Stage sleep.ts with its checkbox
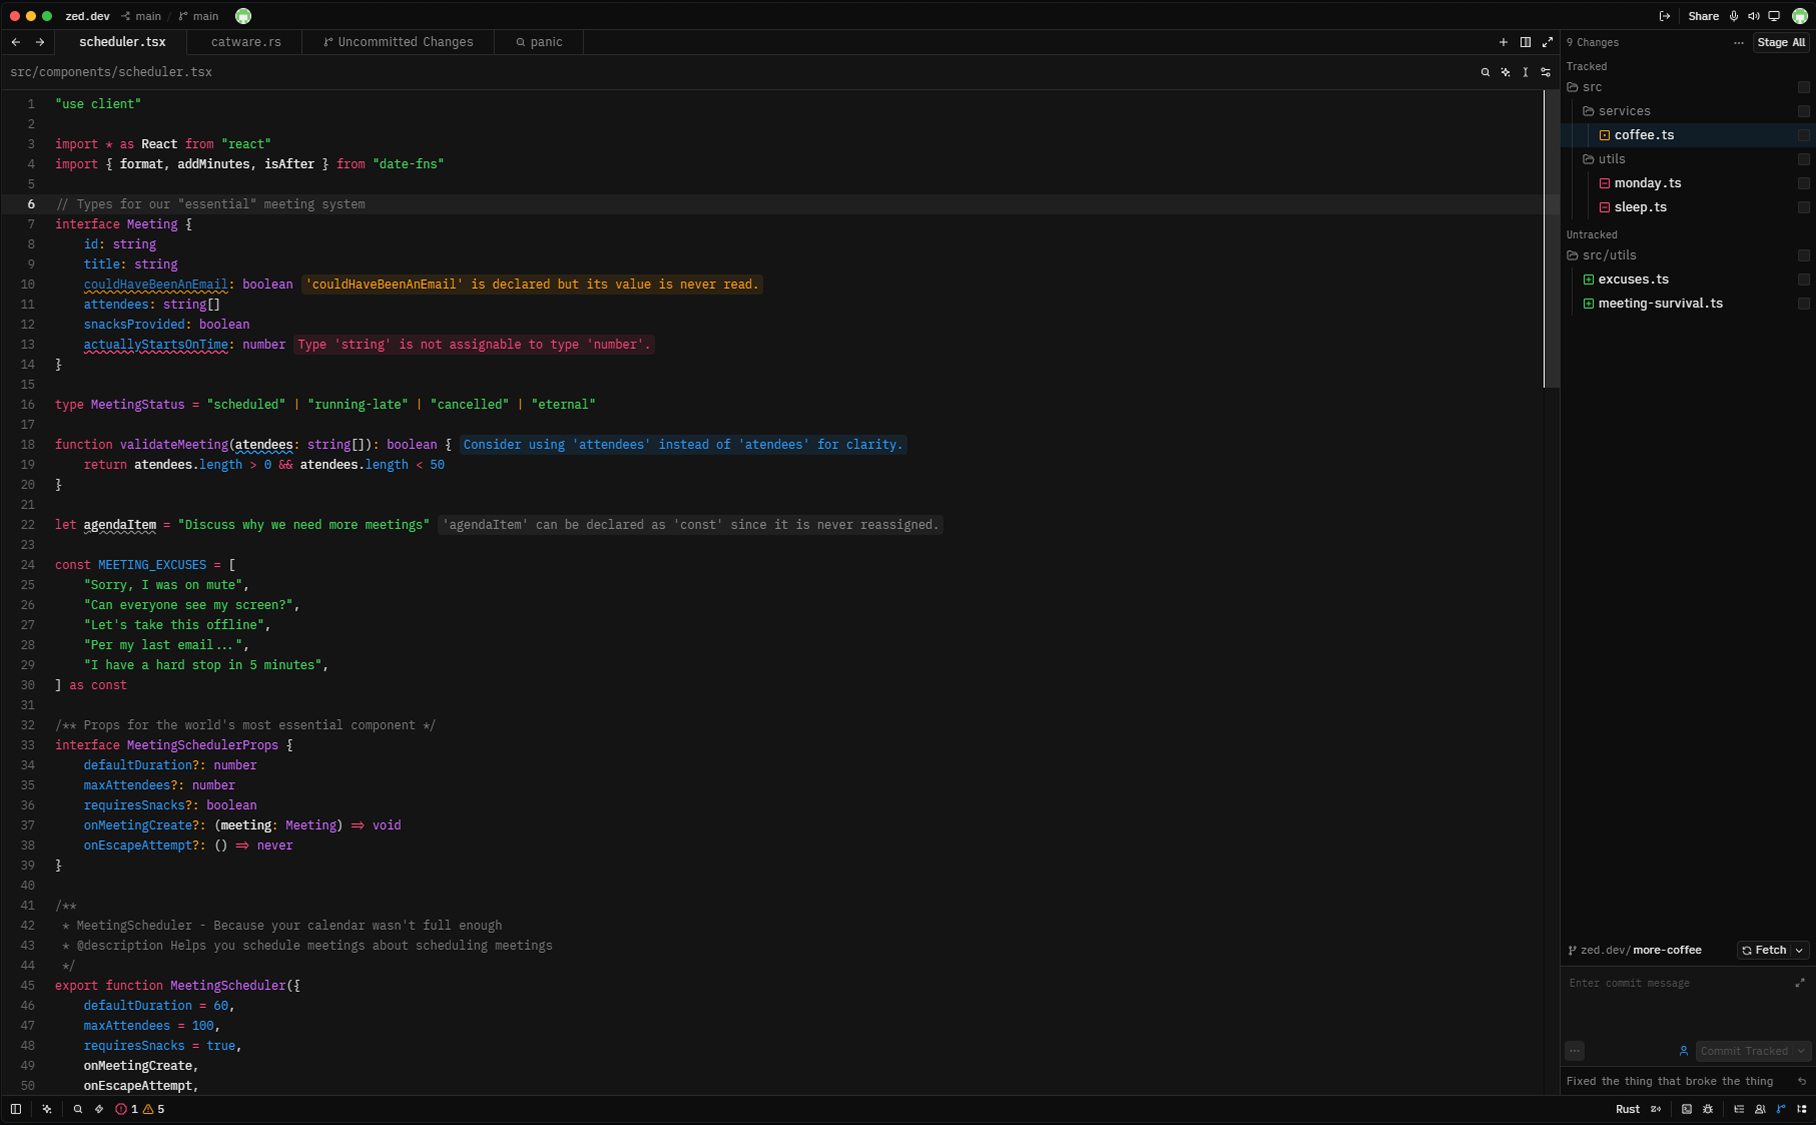The height and width of the screenshot is (1125, 1816). pyautogui.click(x=1804, y=207)
